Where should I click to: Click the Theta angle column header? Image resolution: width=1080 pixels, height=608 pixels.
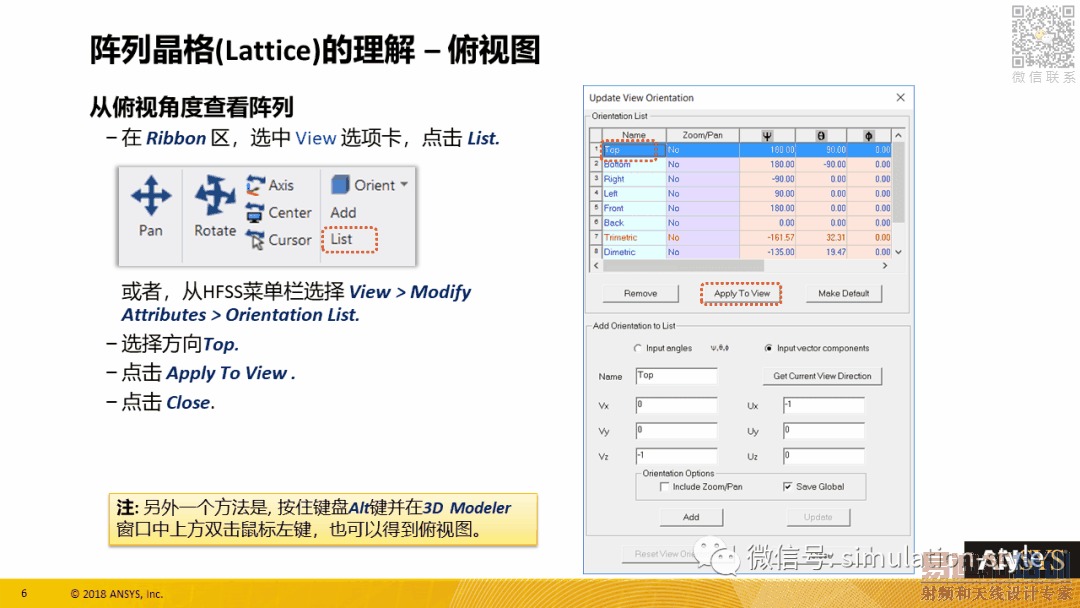[821, 135]
